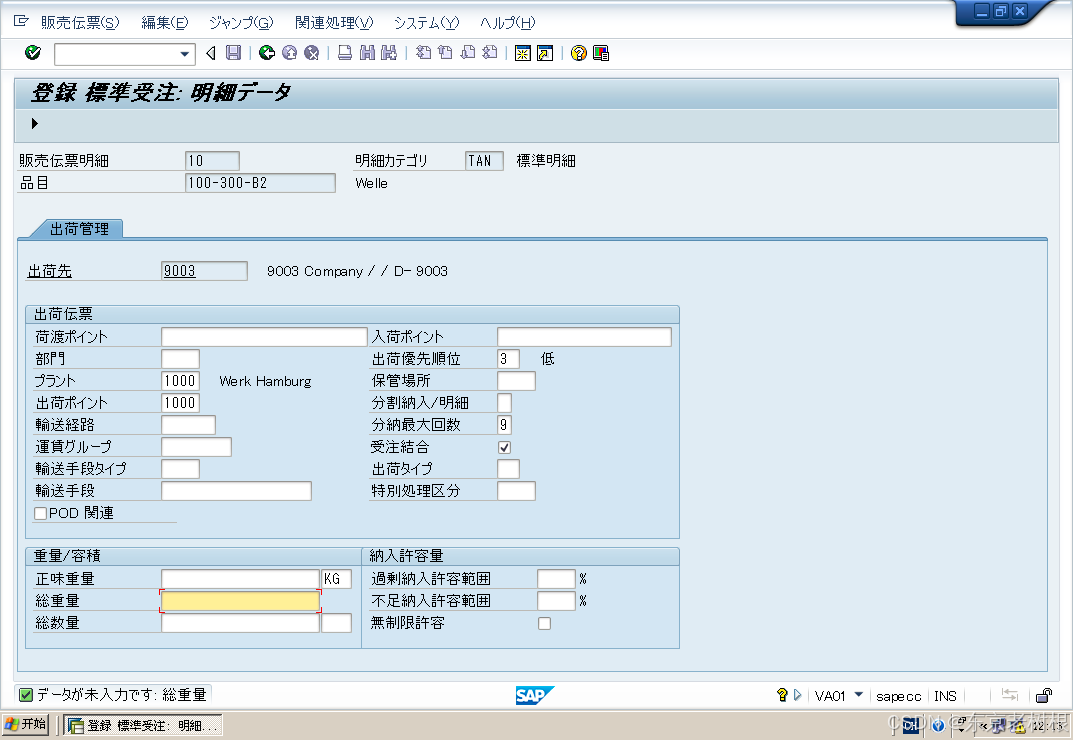The image size is (1073, 740).
Task: Click the Create New Session icon
Action: pyautogui.click(x=523, y=53)
